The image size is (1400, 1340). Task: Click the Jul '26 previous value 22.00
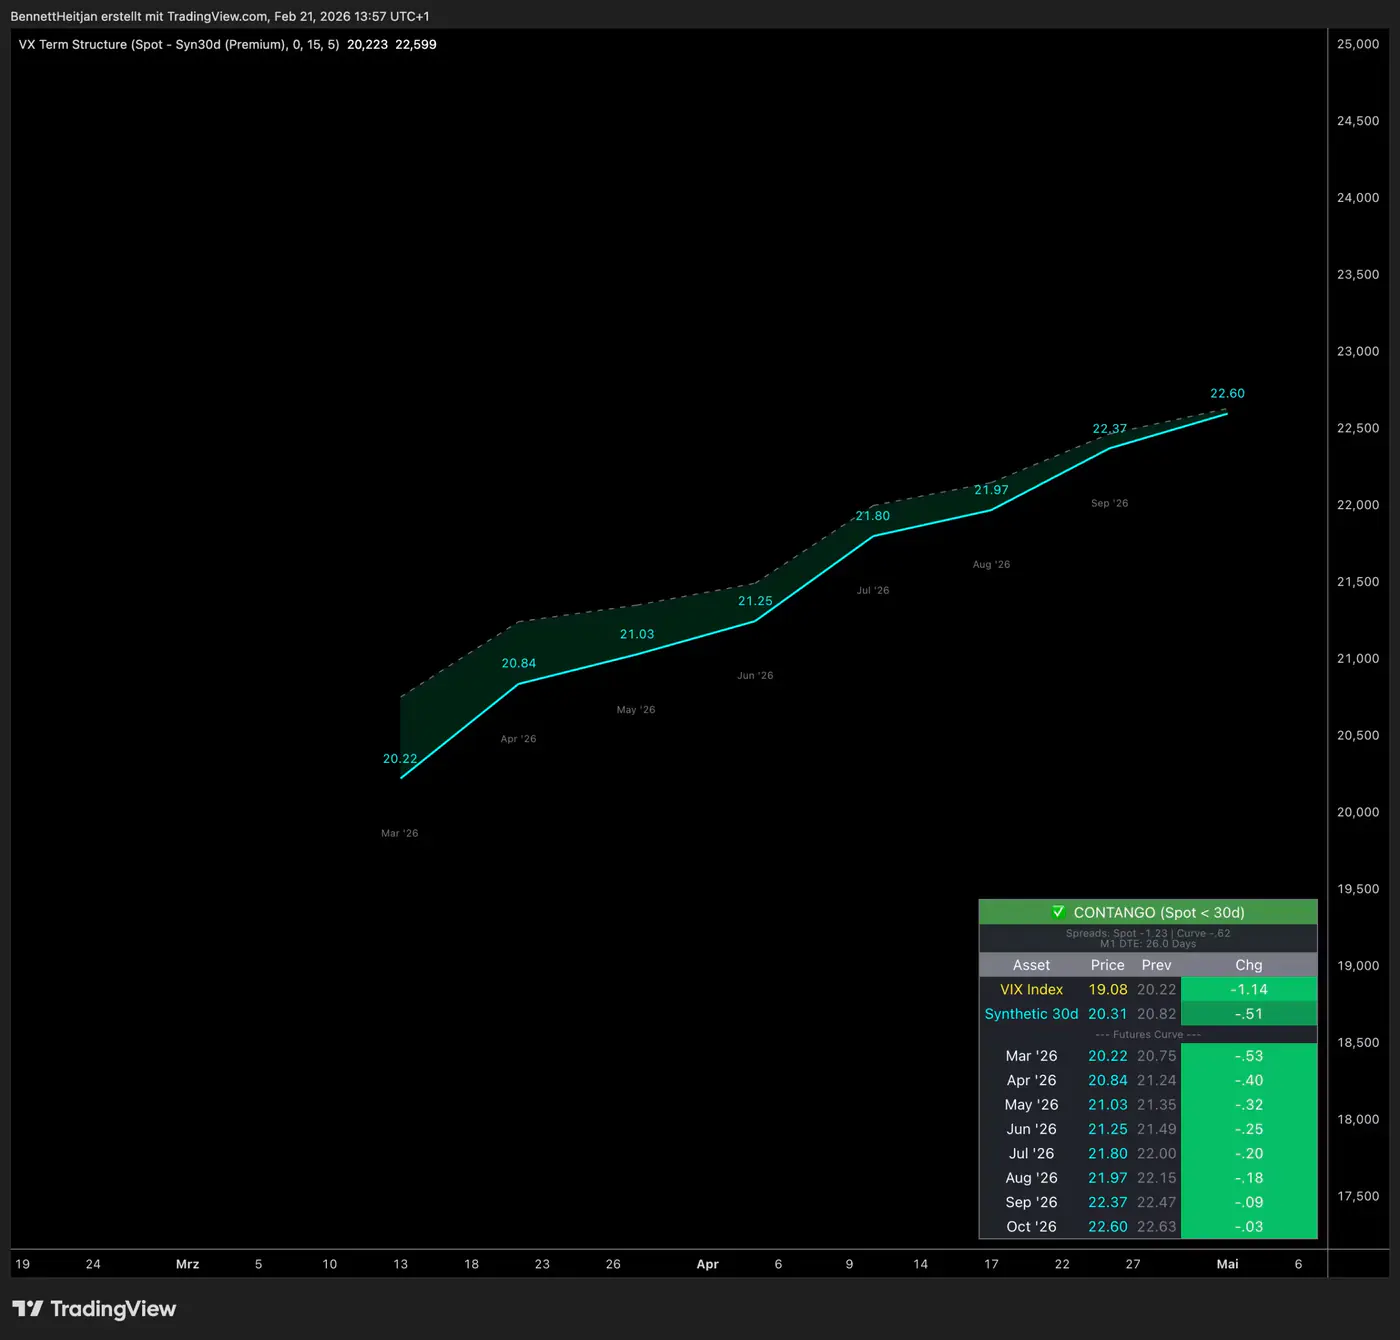pyautogui.click(x=1156, y=1153)
